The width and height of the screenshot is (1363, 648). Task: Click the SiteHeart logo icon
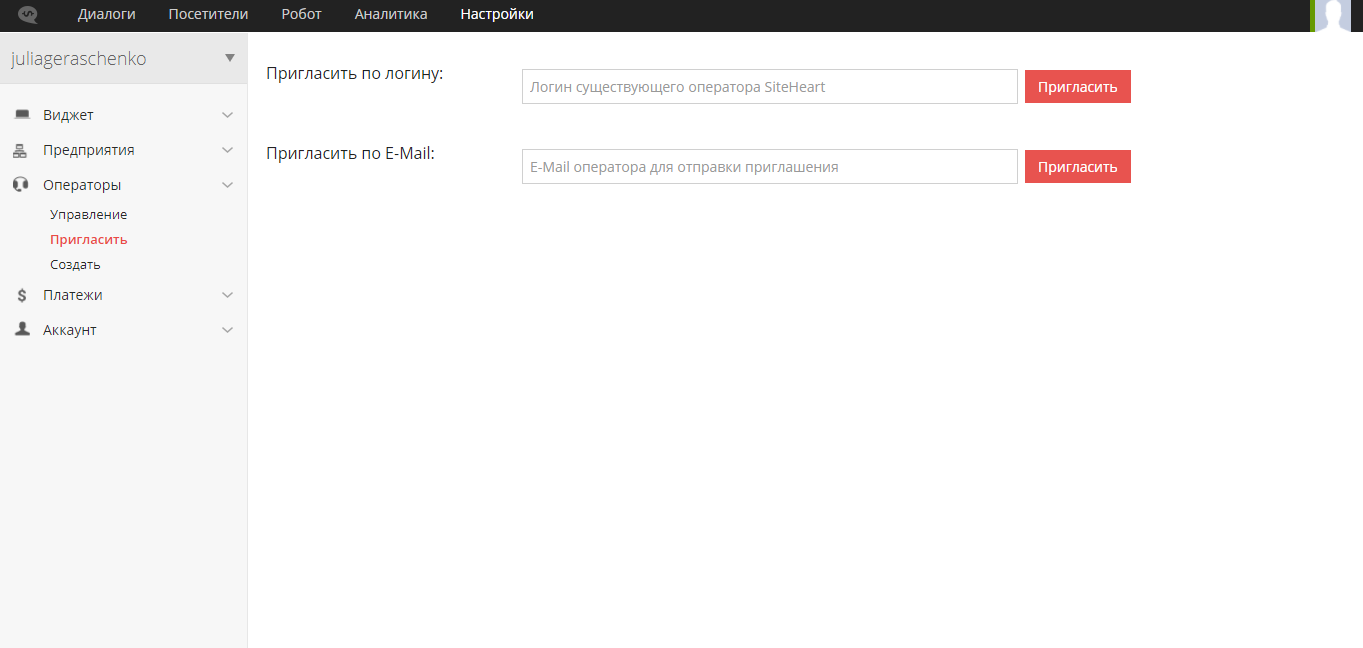[28, 14]
